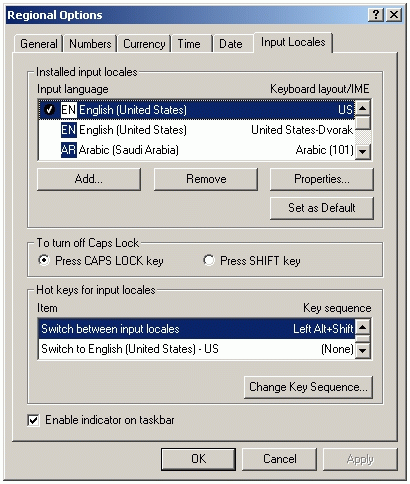This screenshot has width=410, height=484.
Task: Click the AR Arabic language icon
Action: 69,150
